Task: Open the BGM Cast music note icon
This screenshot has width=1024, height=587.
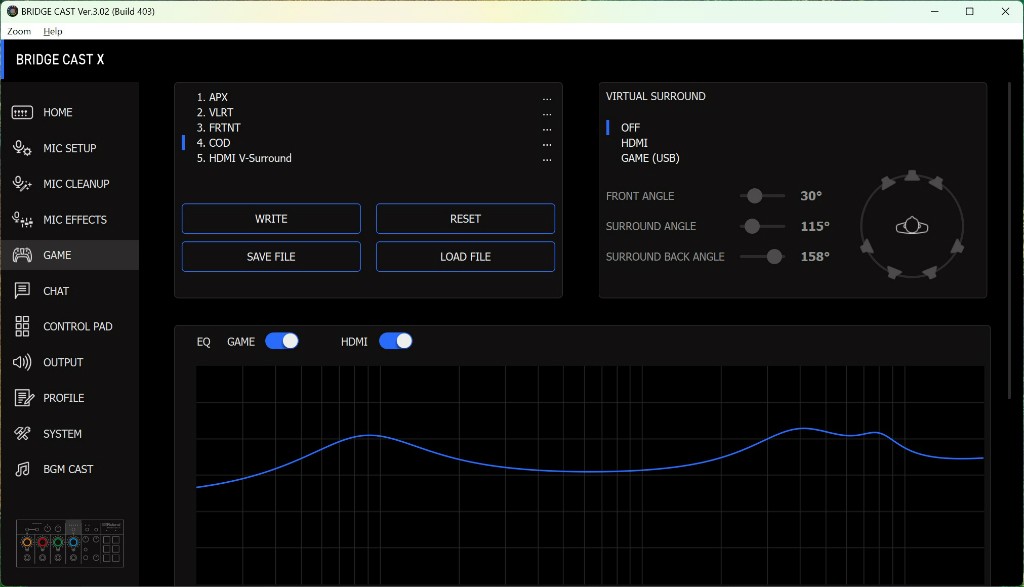Action: point(22,469)
